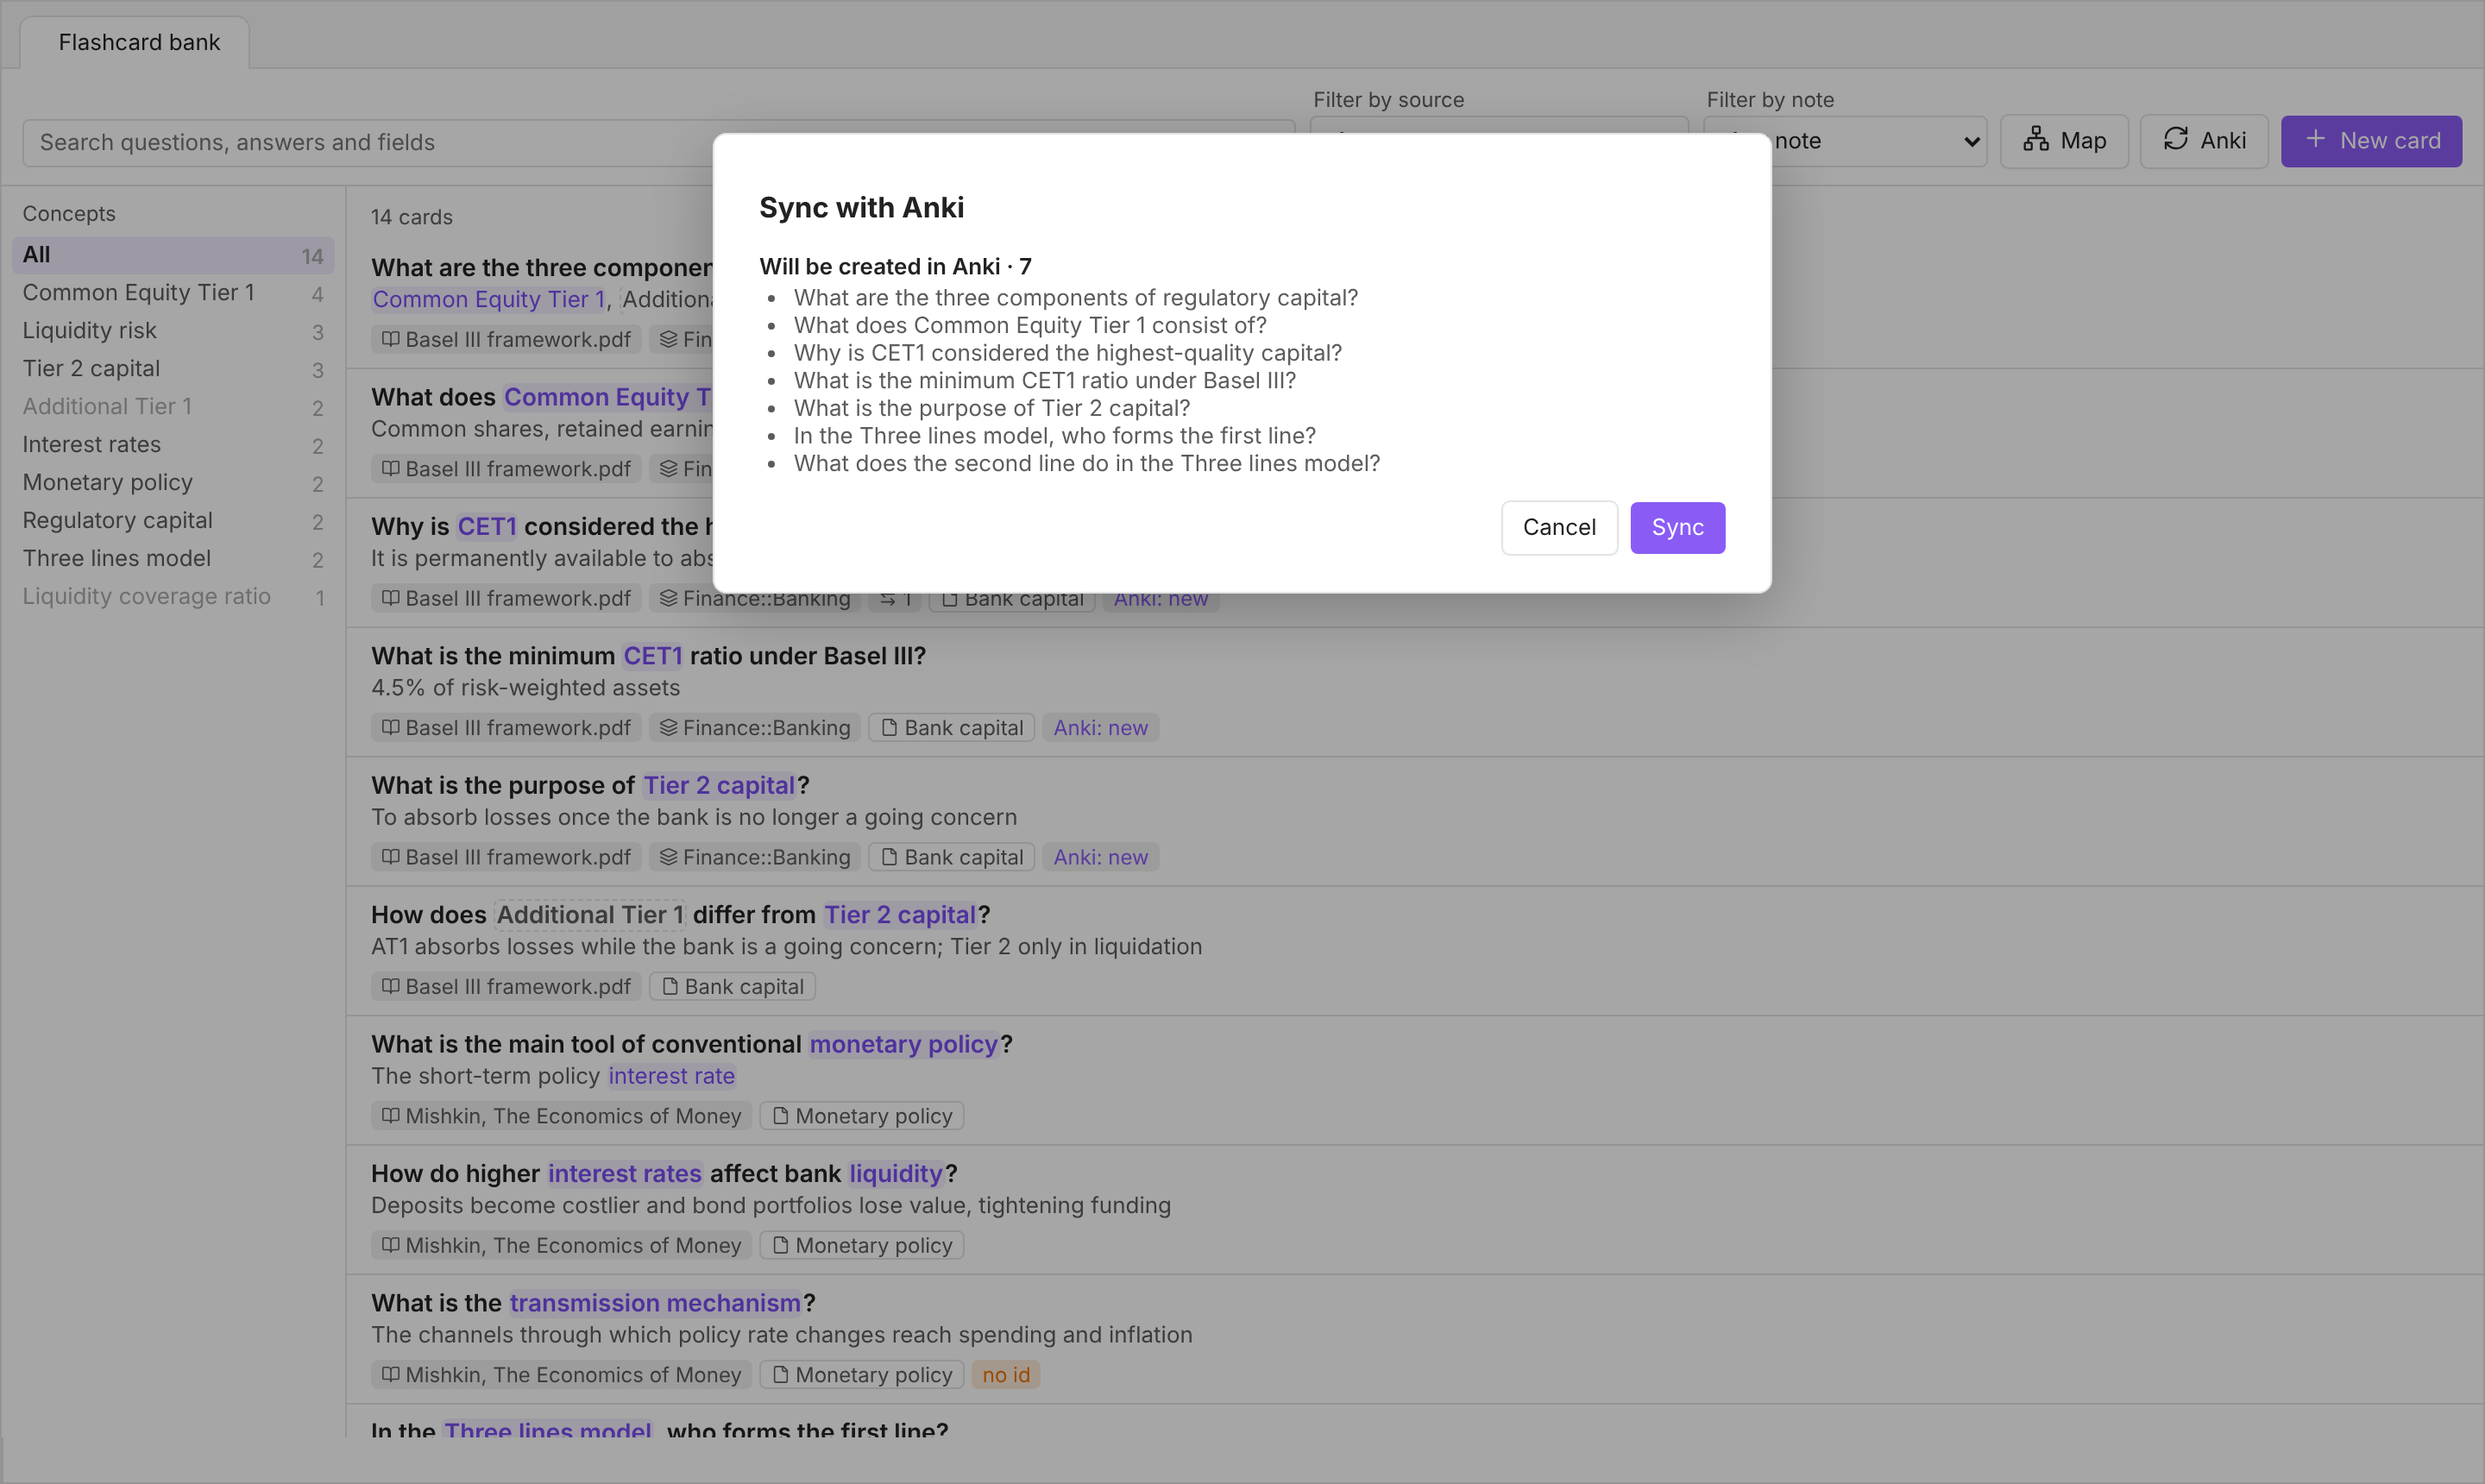Click the Anki sync toolbar button
The height and width of the screenshot is (1484, 2485).
[x=2203, y=141]
